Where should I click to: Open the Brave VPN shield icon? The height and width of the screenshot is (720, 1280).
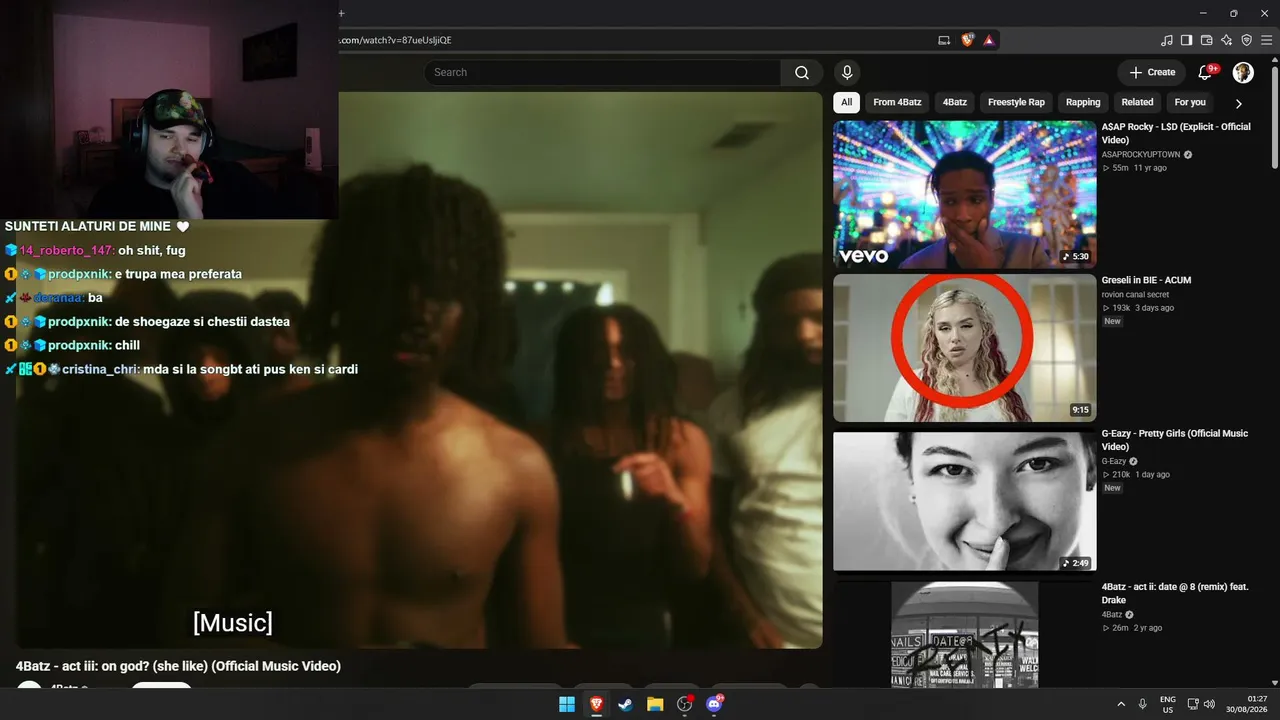tap(1246, 40)
